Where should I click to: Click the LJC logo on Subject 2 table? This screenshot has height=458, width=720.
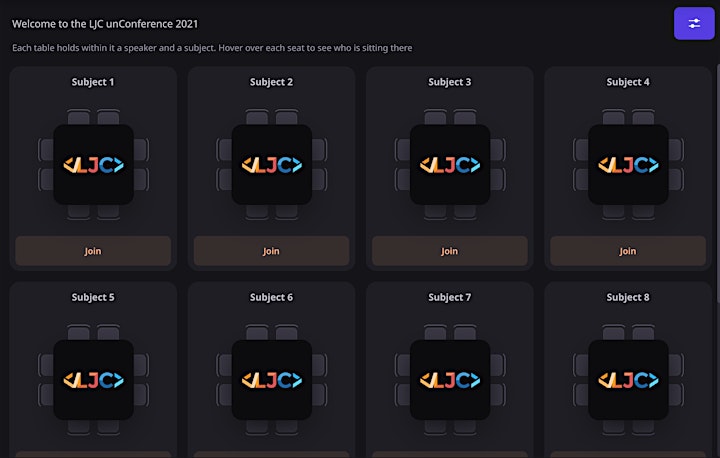[x=272, y=164]
